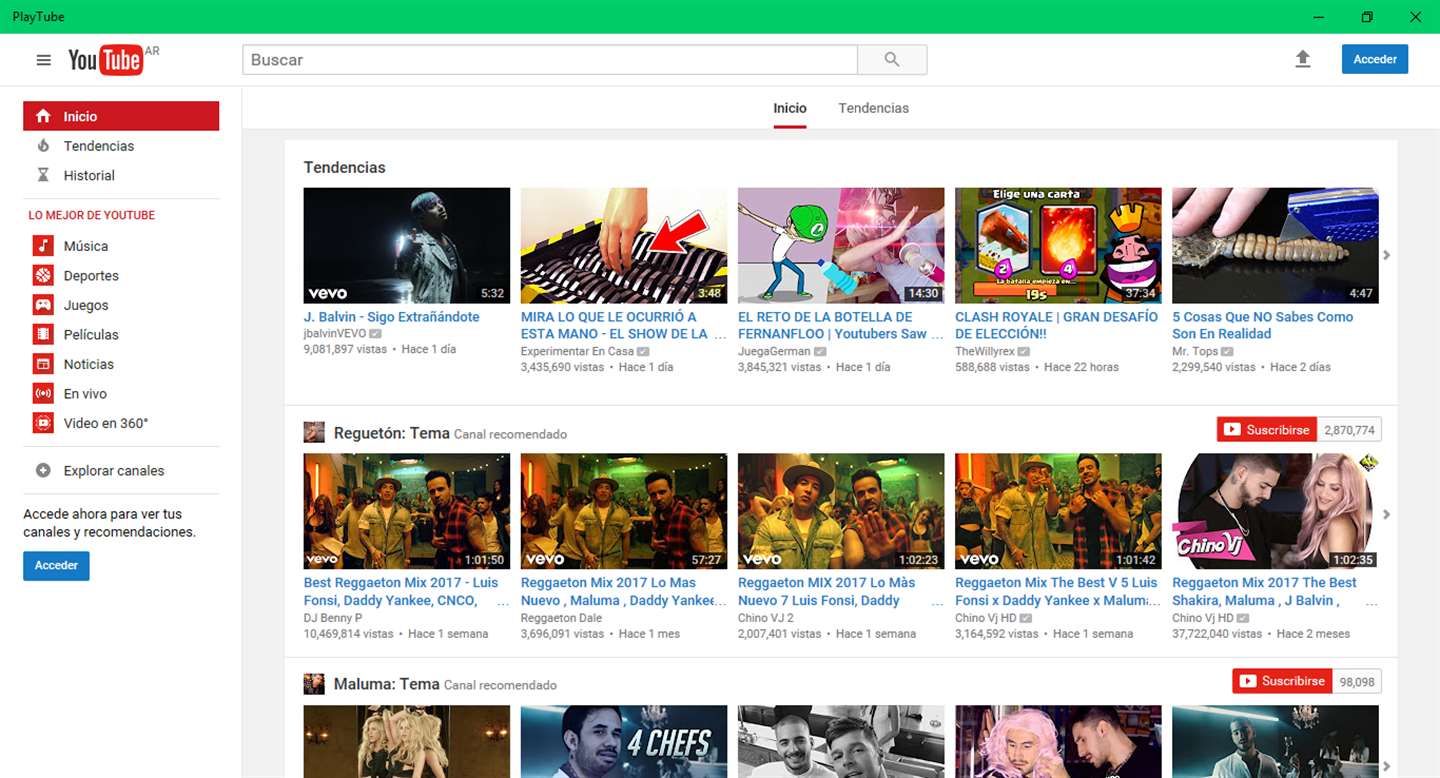
Task: Switch to the Tendencias tab
Action: [874, 108]
